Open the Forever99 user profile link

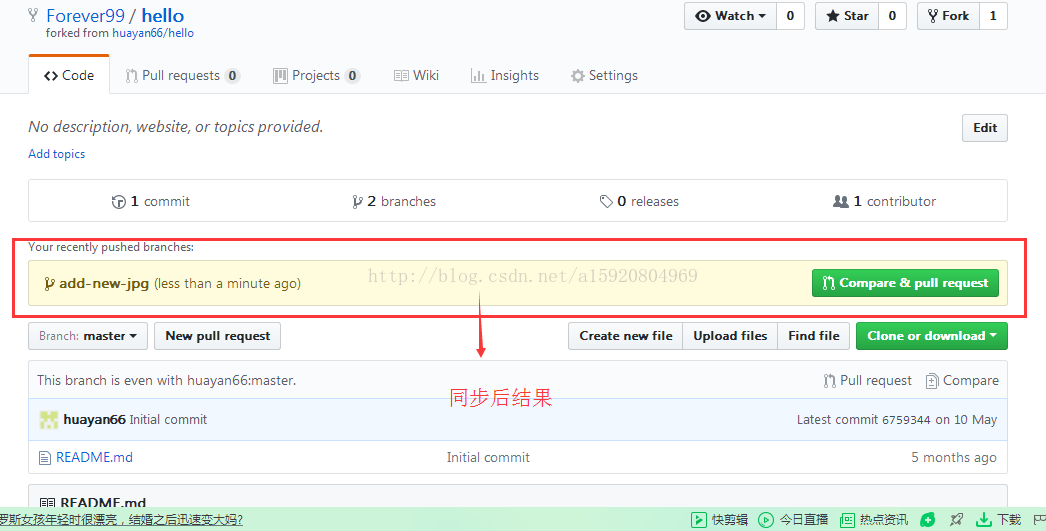85,16
